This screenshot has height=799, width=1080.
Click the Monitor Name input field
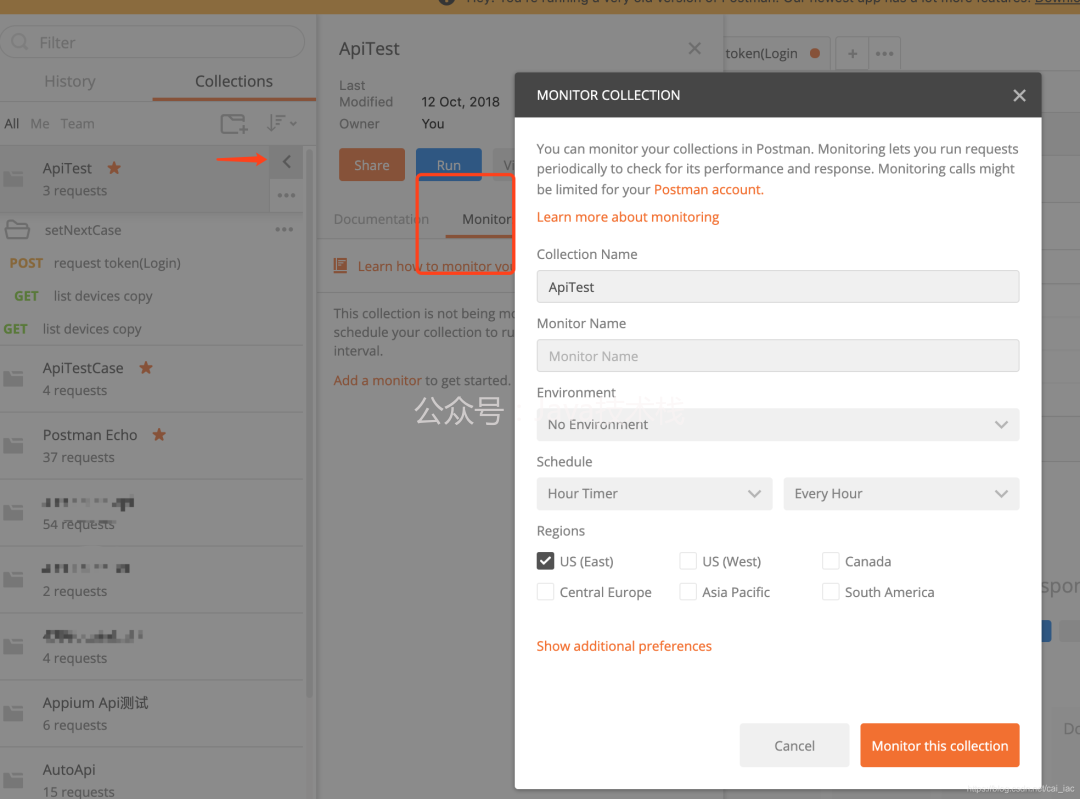pyautogui.click(x=778, y=355)
